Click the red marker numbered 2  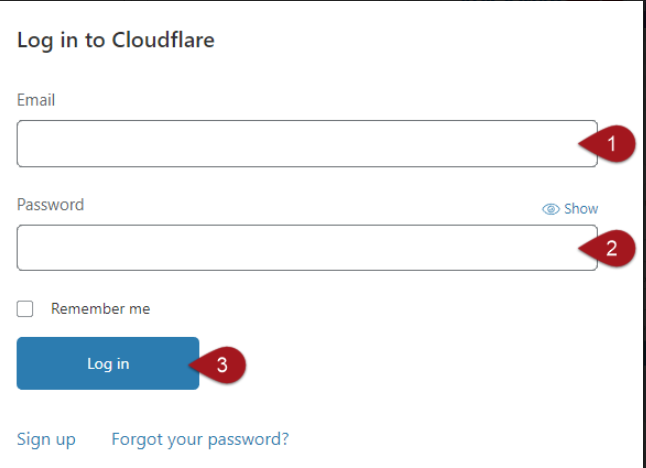611,248
